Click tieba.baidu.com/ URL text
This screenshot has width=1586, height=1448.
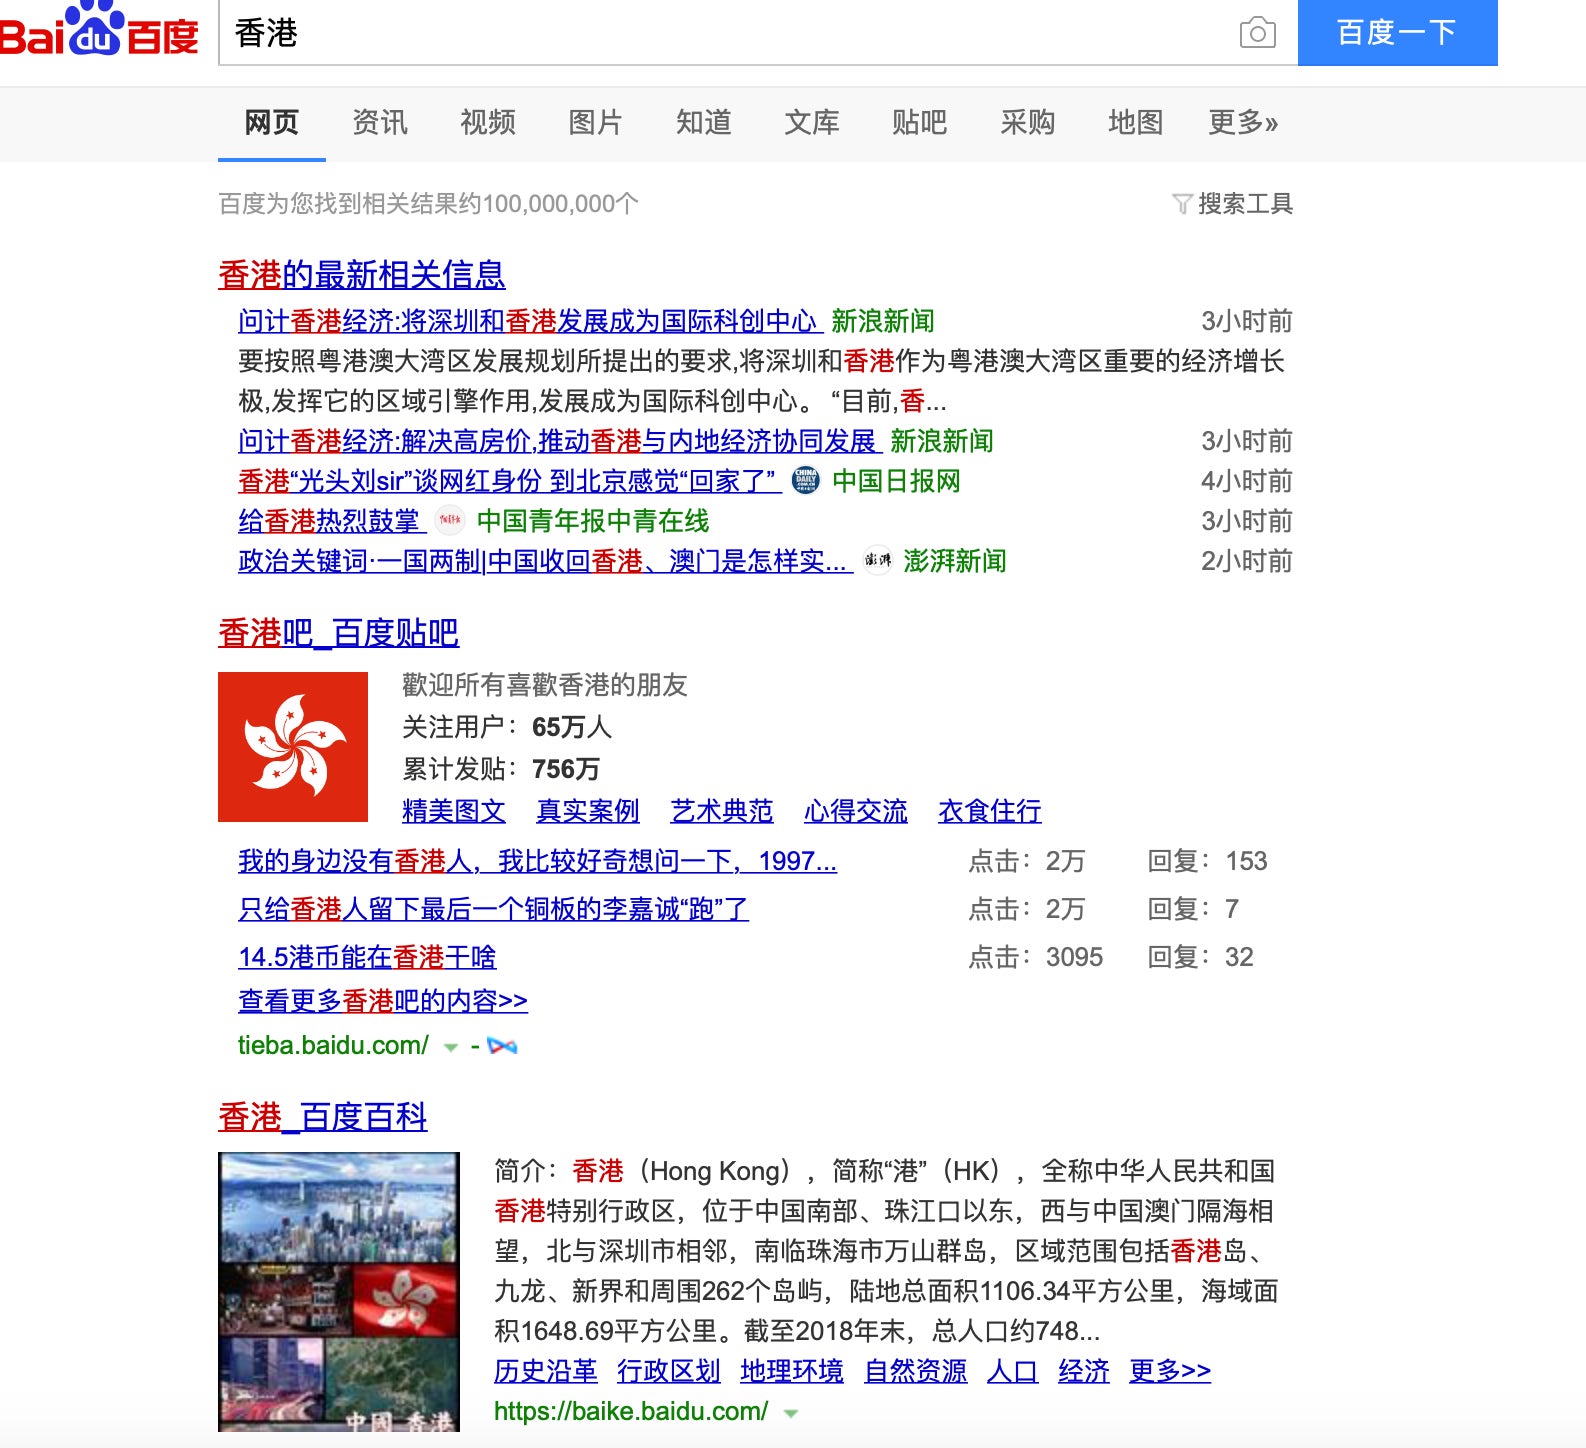333,1046
